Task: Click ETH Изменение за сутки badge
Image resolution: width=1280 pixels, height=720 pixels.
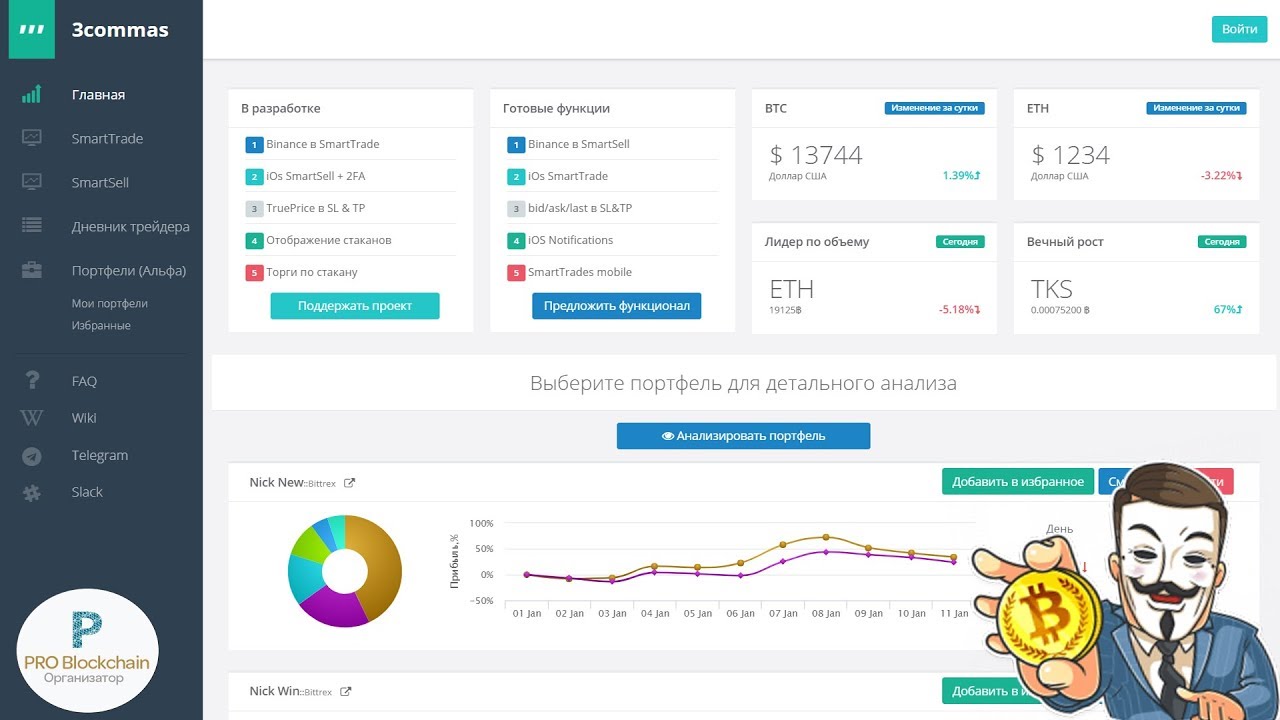Action: point(1196,108)
